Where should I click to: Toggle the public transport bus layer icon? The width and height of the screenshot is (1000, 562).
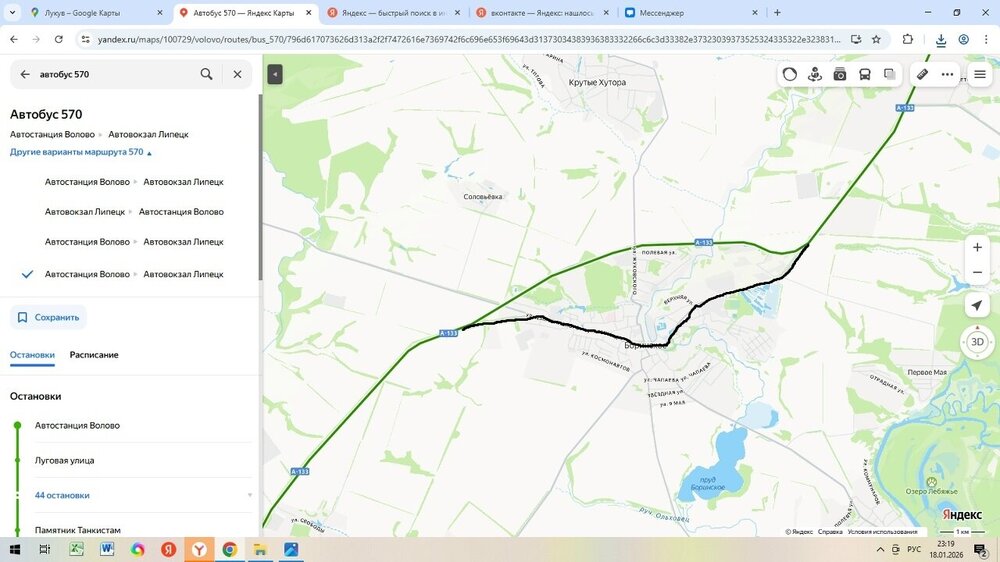(x=865, y=74)
